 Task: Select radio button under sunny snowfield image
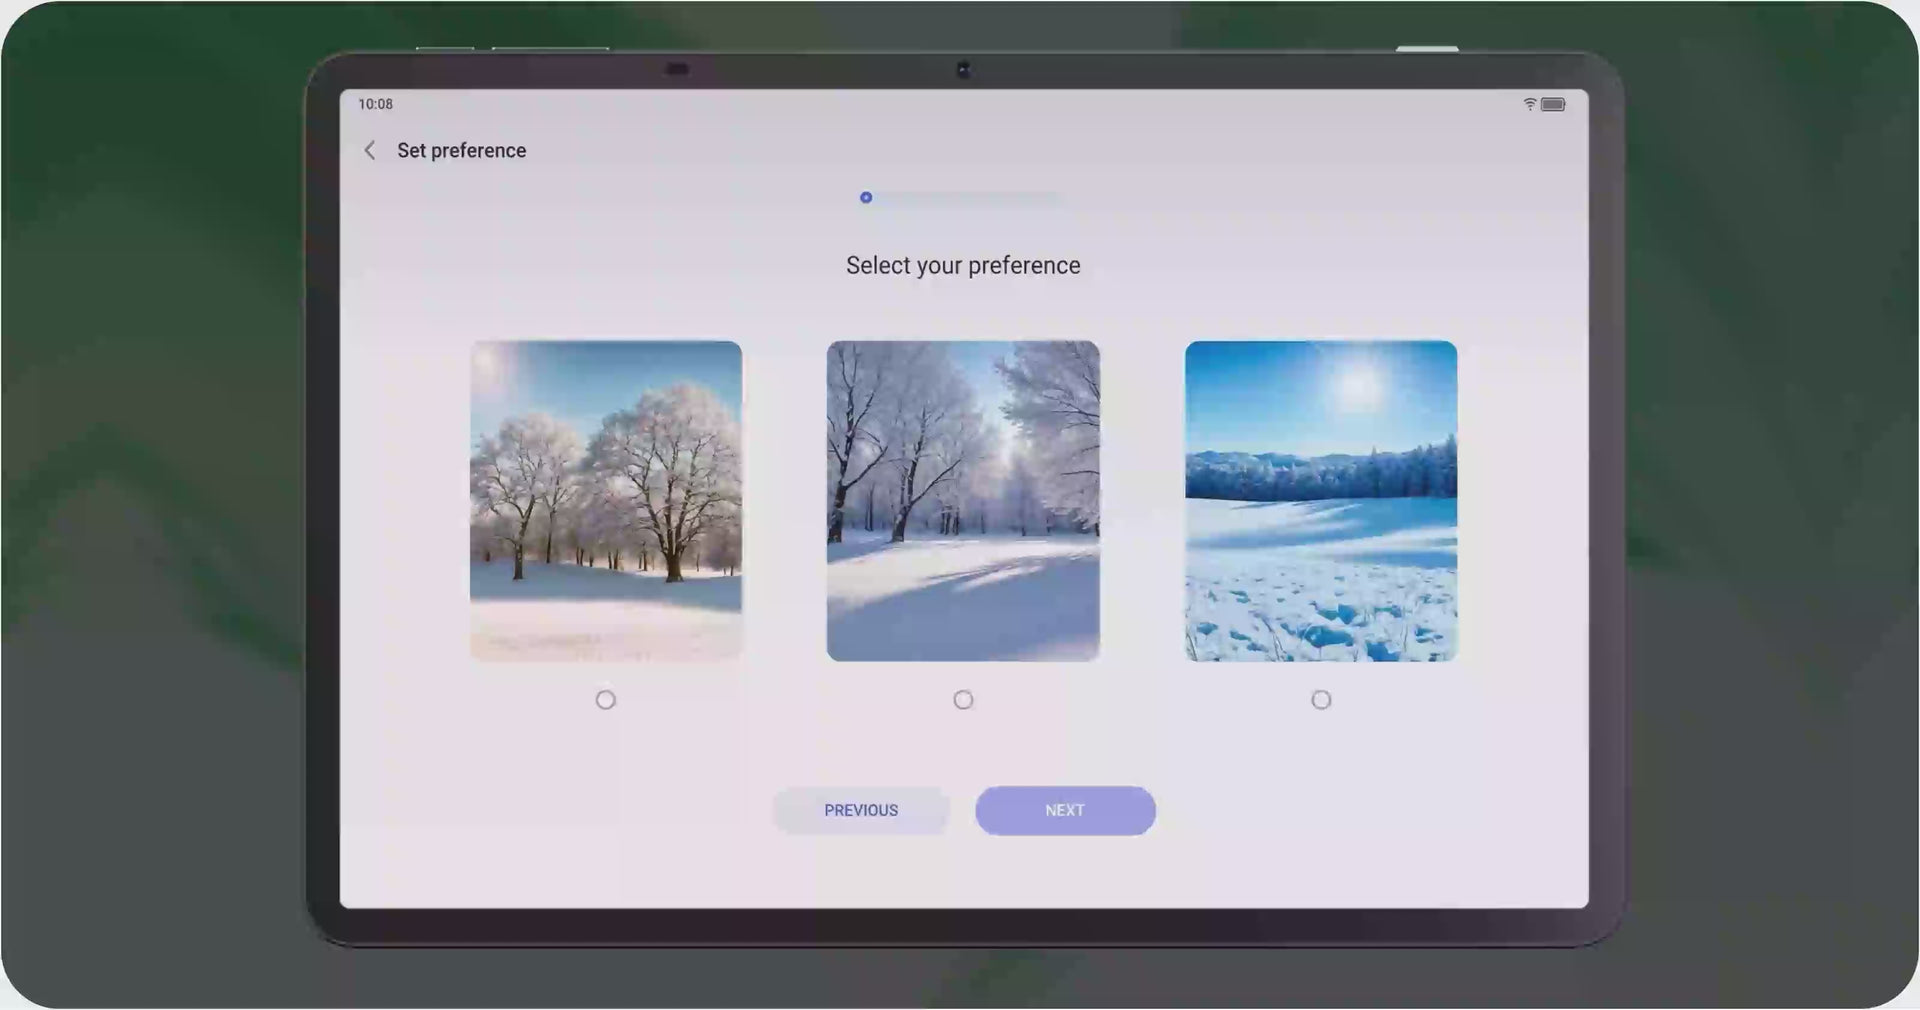pos(1321,700)
